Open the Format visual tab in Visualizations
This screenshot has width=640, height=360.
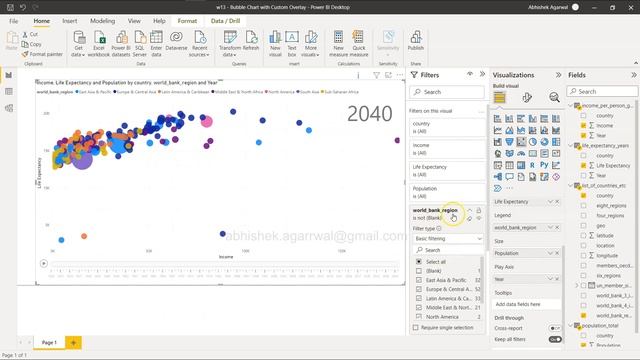click(x=527, y=97)
